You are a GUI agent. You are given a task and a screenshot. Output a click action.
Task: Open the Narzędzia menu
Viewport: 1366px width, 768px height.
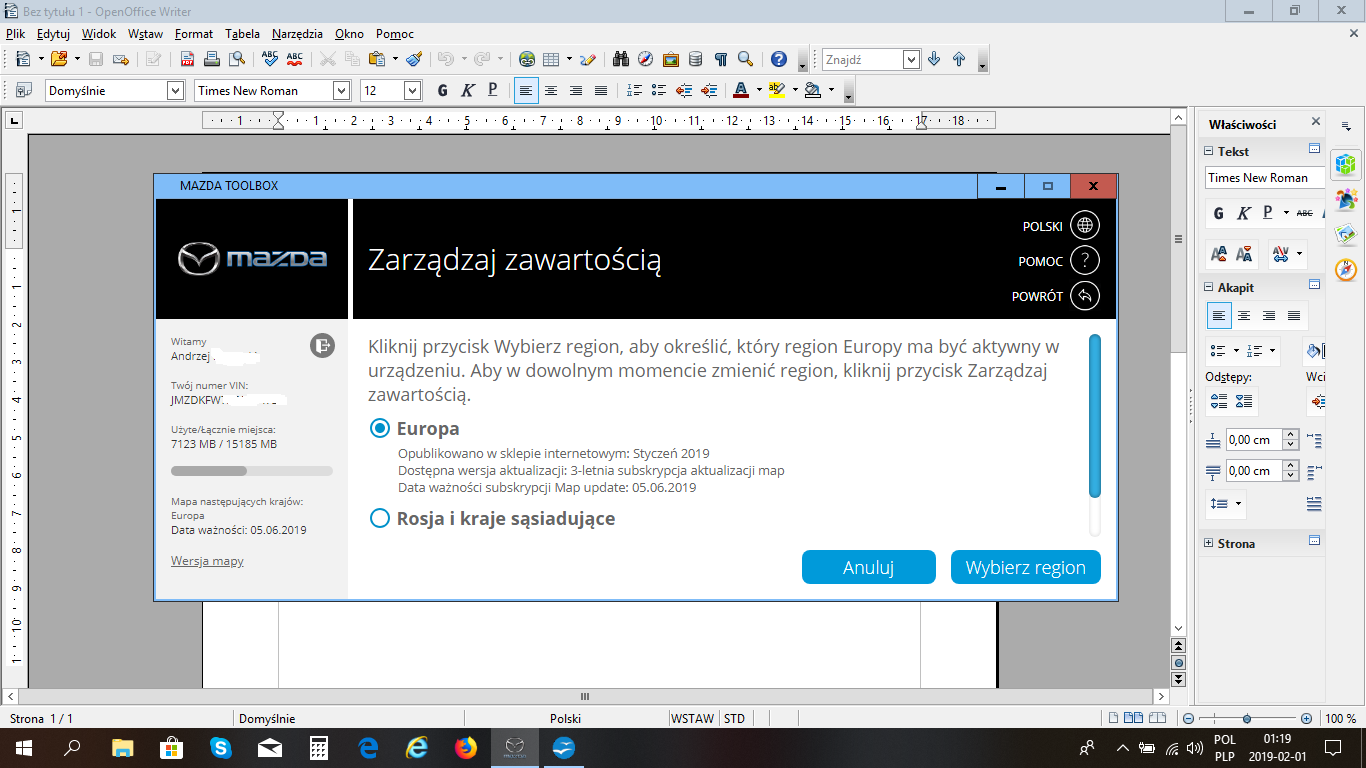(298, 33)
